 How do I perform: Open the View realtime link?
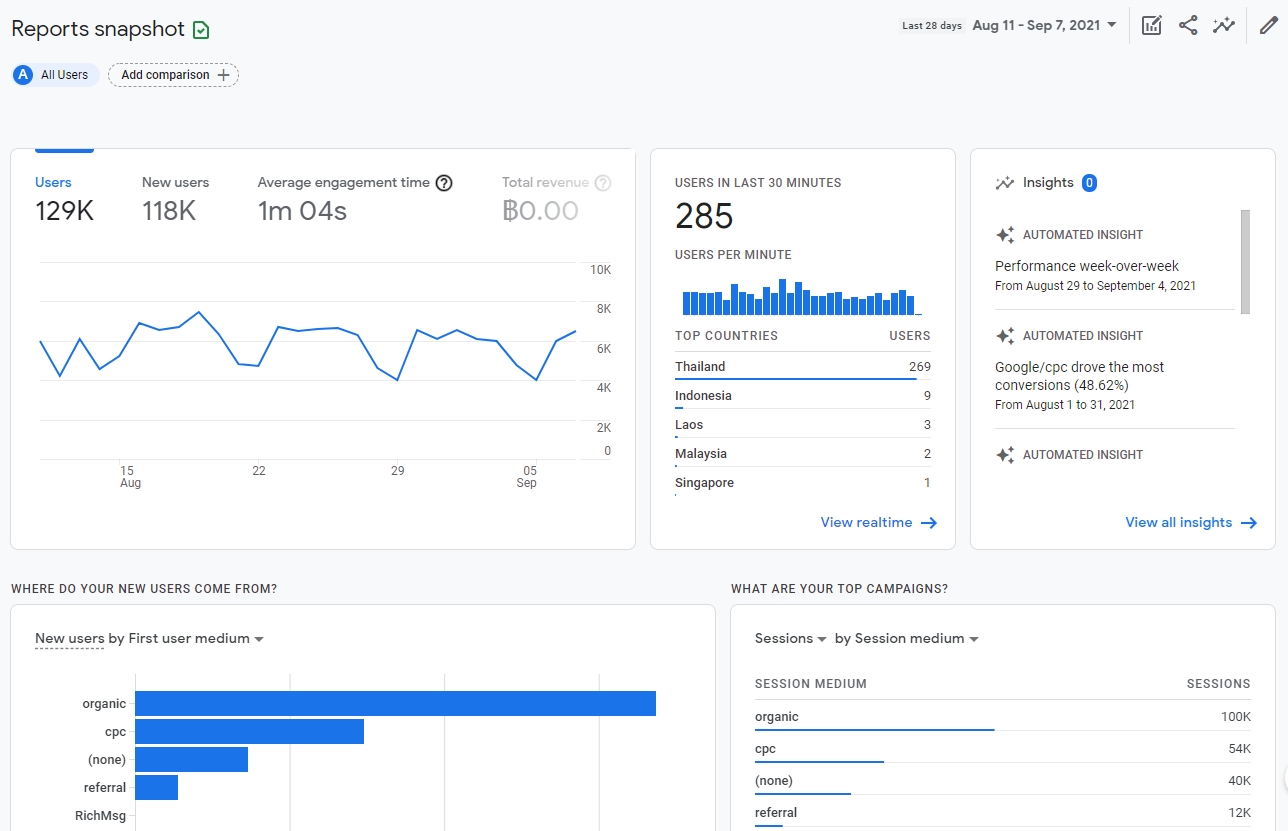coord(878,522)
